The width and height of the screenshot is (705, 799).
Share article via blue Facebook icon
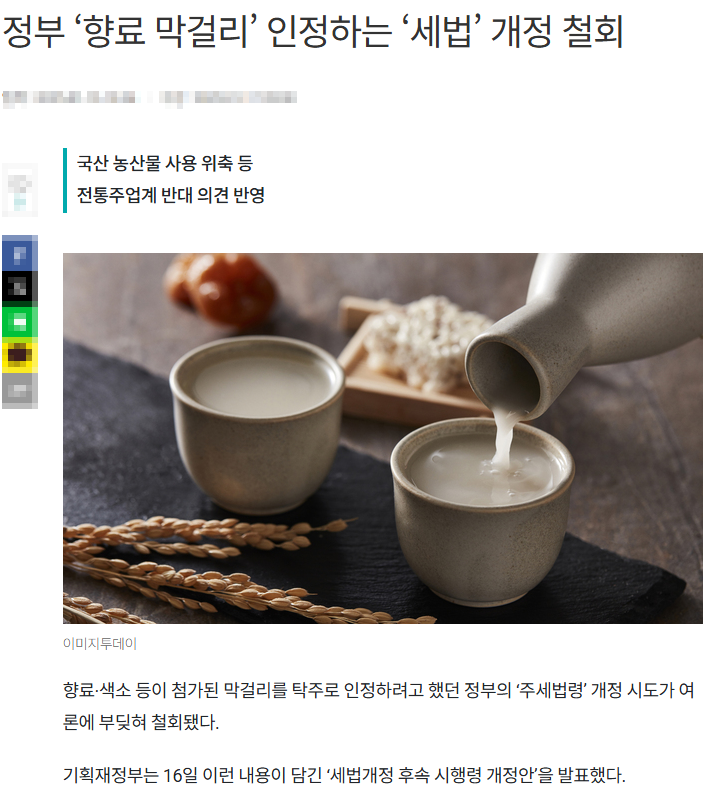pos(20,253)
